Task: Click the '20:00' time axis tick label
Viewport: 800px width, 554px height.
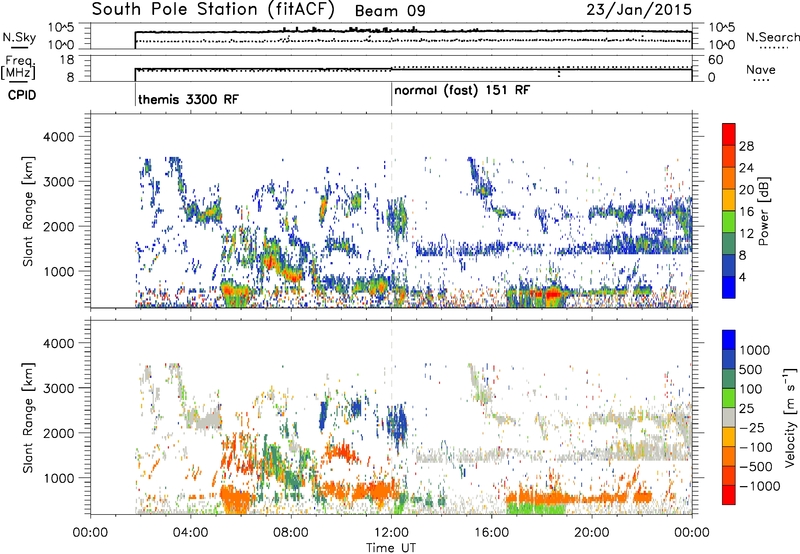Action: 592,533
